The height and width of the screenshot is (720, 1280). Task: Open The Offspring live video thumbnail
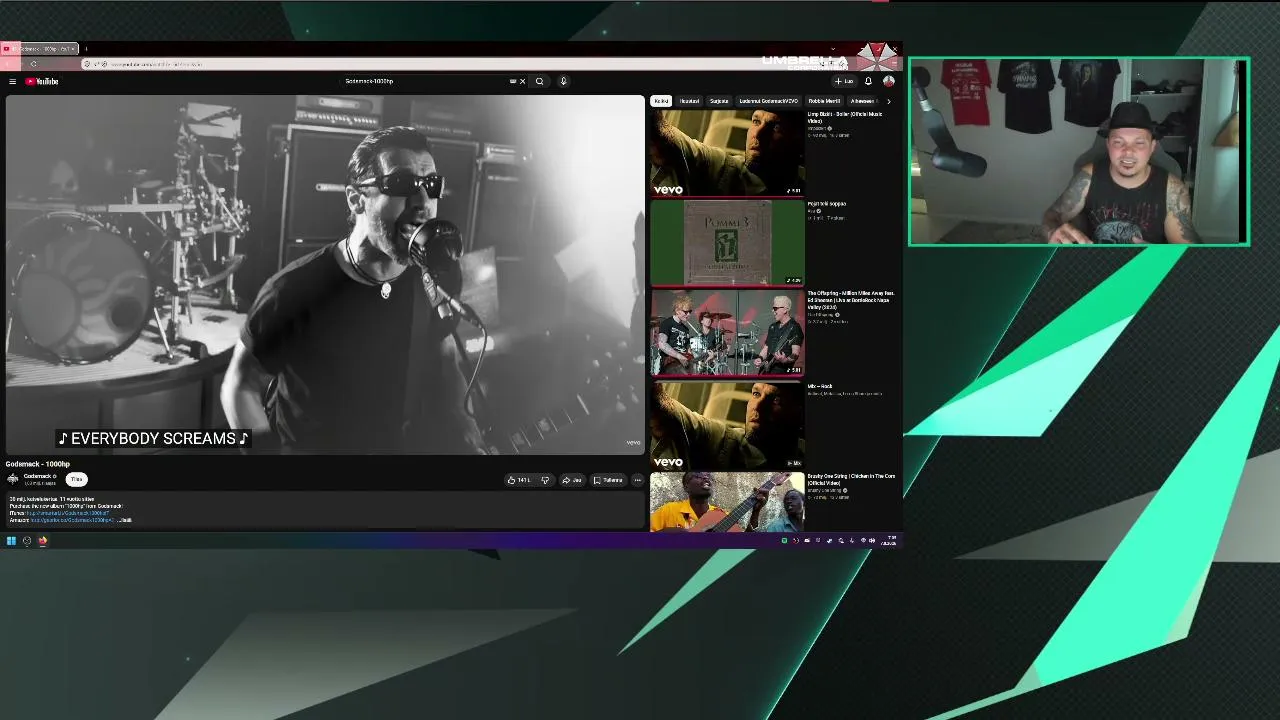pos(727,333)
